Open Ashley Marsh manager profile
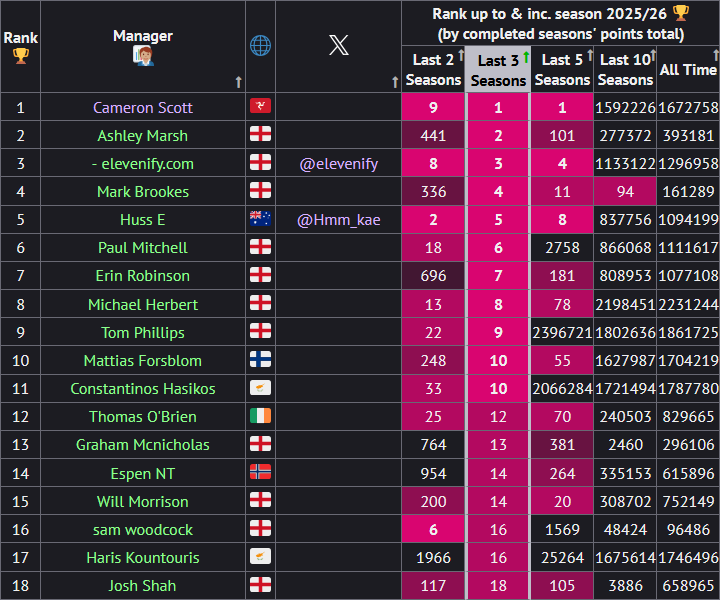 pos(143,136)
